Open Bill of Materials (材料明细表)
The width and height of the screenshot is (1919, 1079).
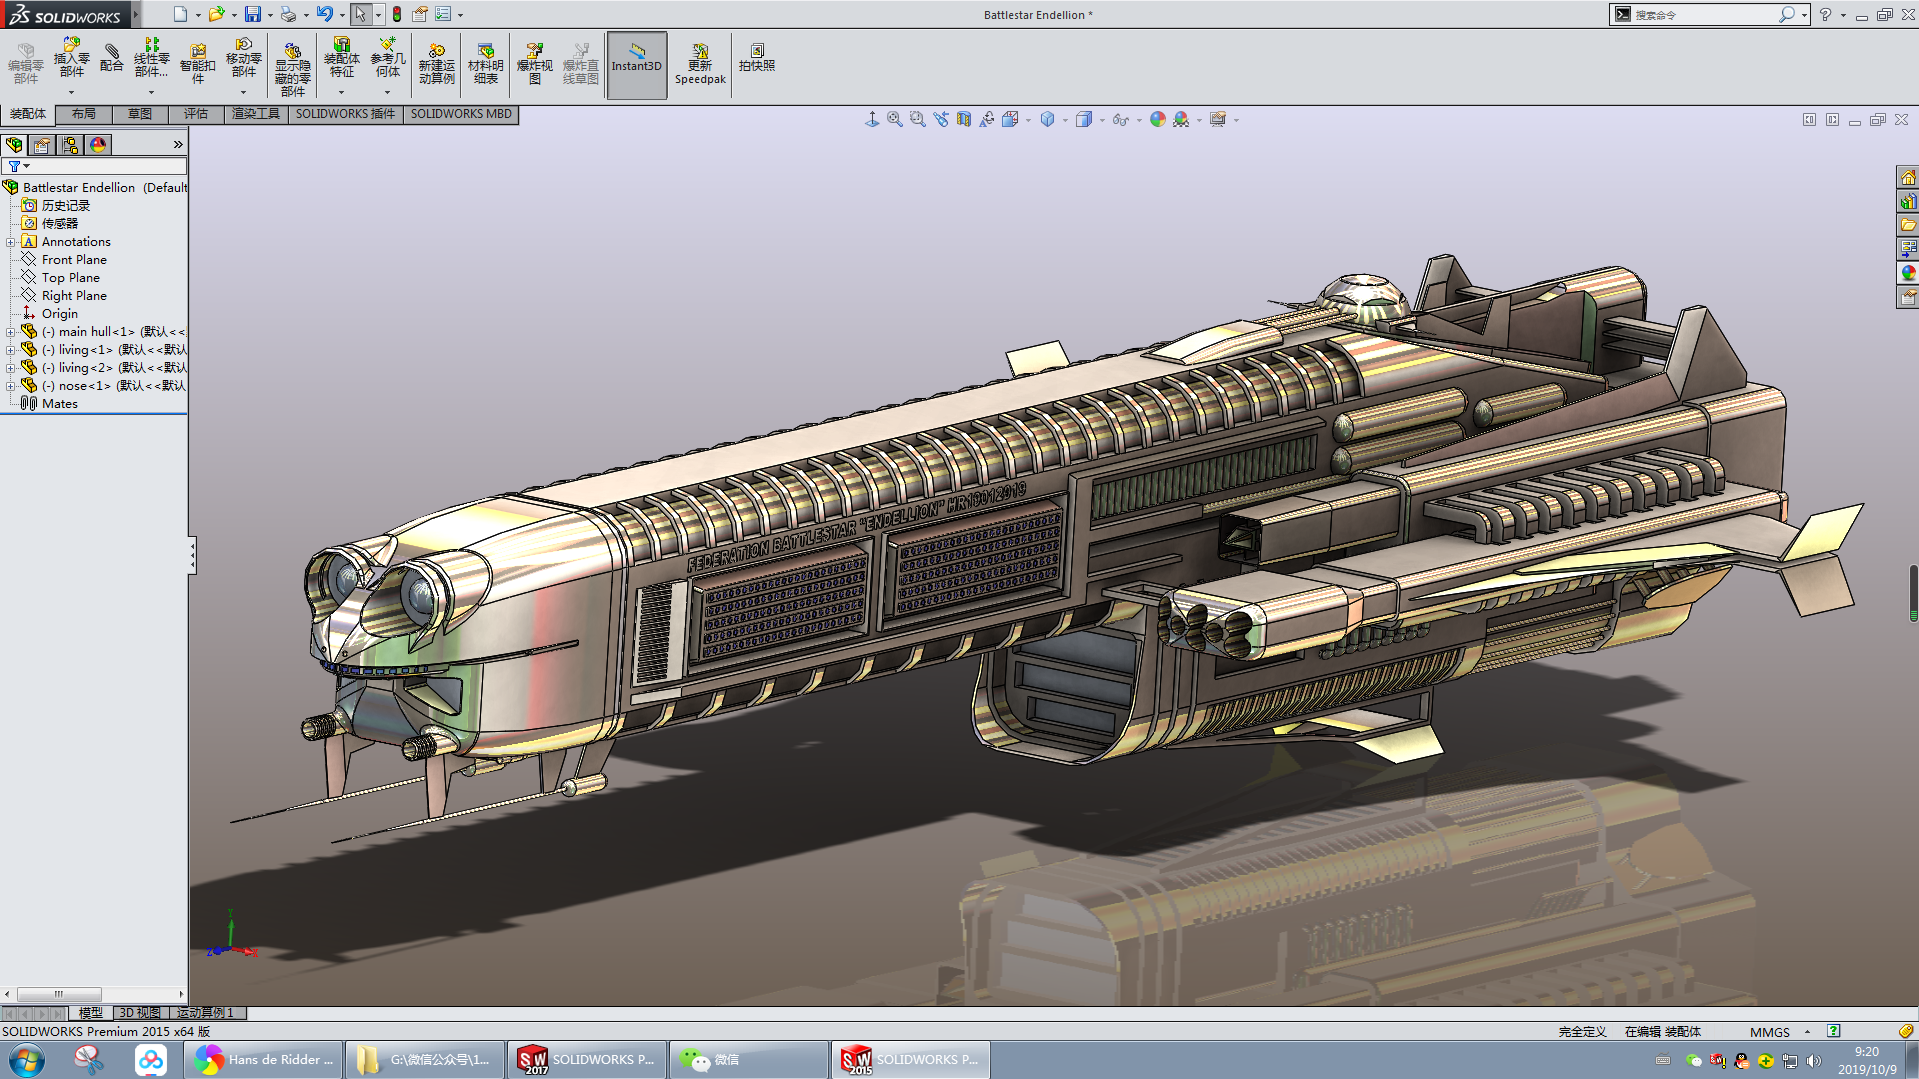[486, 64]
